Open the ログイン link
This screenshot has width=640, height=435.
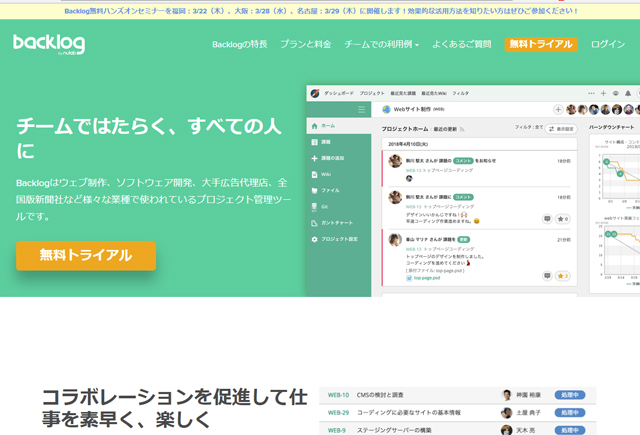point(608,44)
